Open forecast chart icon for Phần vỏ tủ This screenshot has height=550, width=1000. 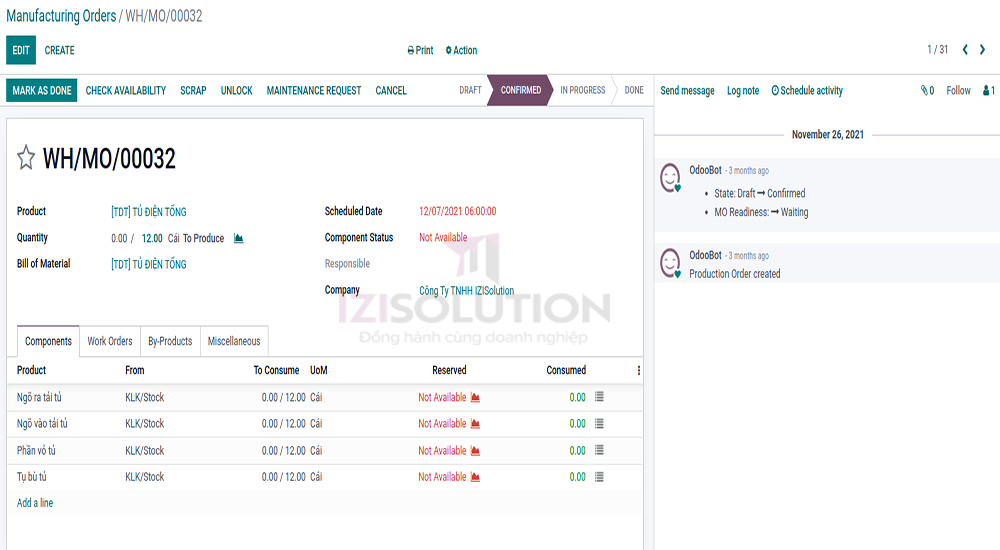[x=475, y=450]
